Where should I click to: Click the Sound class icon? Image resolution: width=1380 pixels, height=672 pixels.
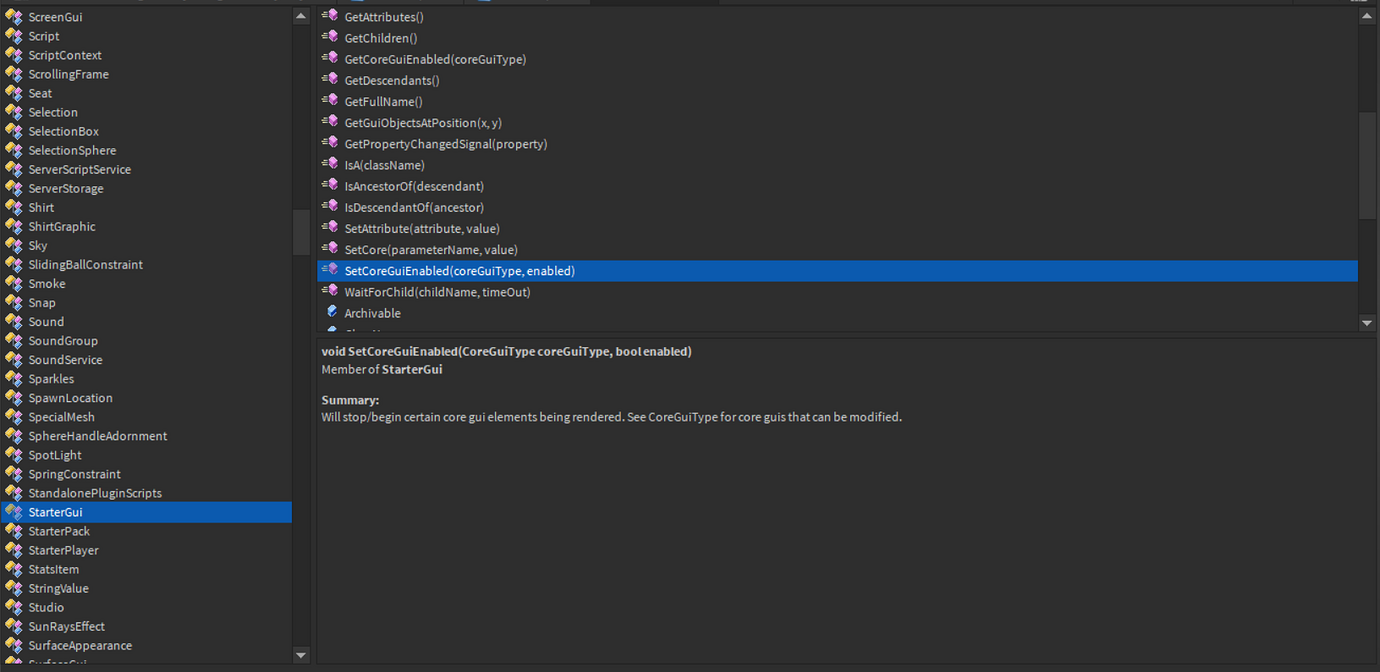click(15, 321)
